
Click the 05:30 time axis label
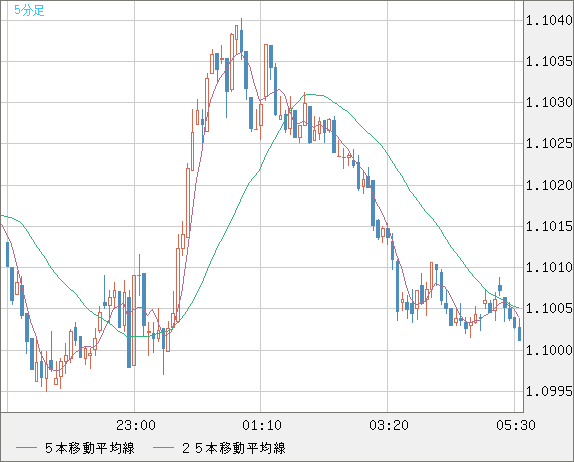[516, 425]
